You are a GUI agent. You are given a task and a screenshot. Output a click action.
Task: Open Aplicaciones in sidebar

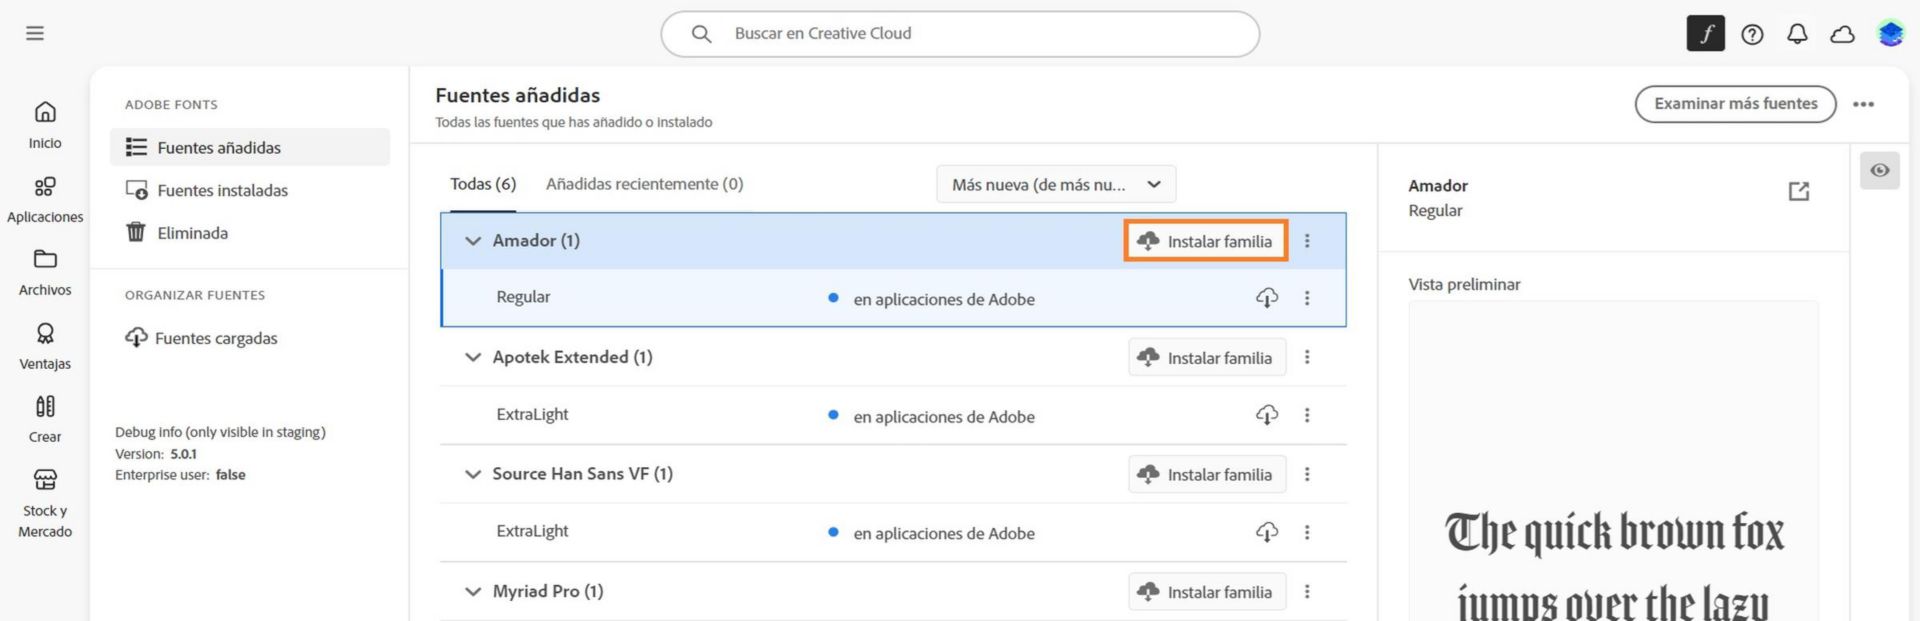coord(45,199)
